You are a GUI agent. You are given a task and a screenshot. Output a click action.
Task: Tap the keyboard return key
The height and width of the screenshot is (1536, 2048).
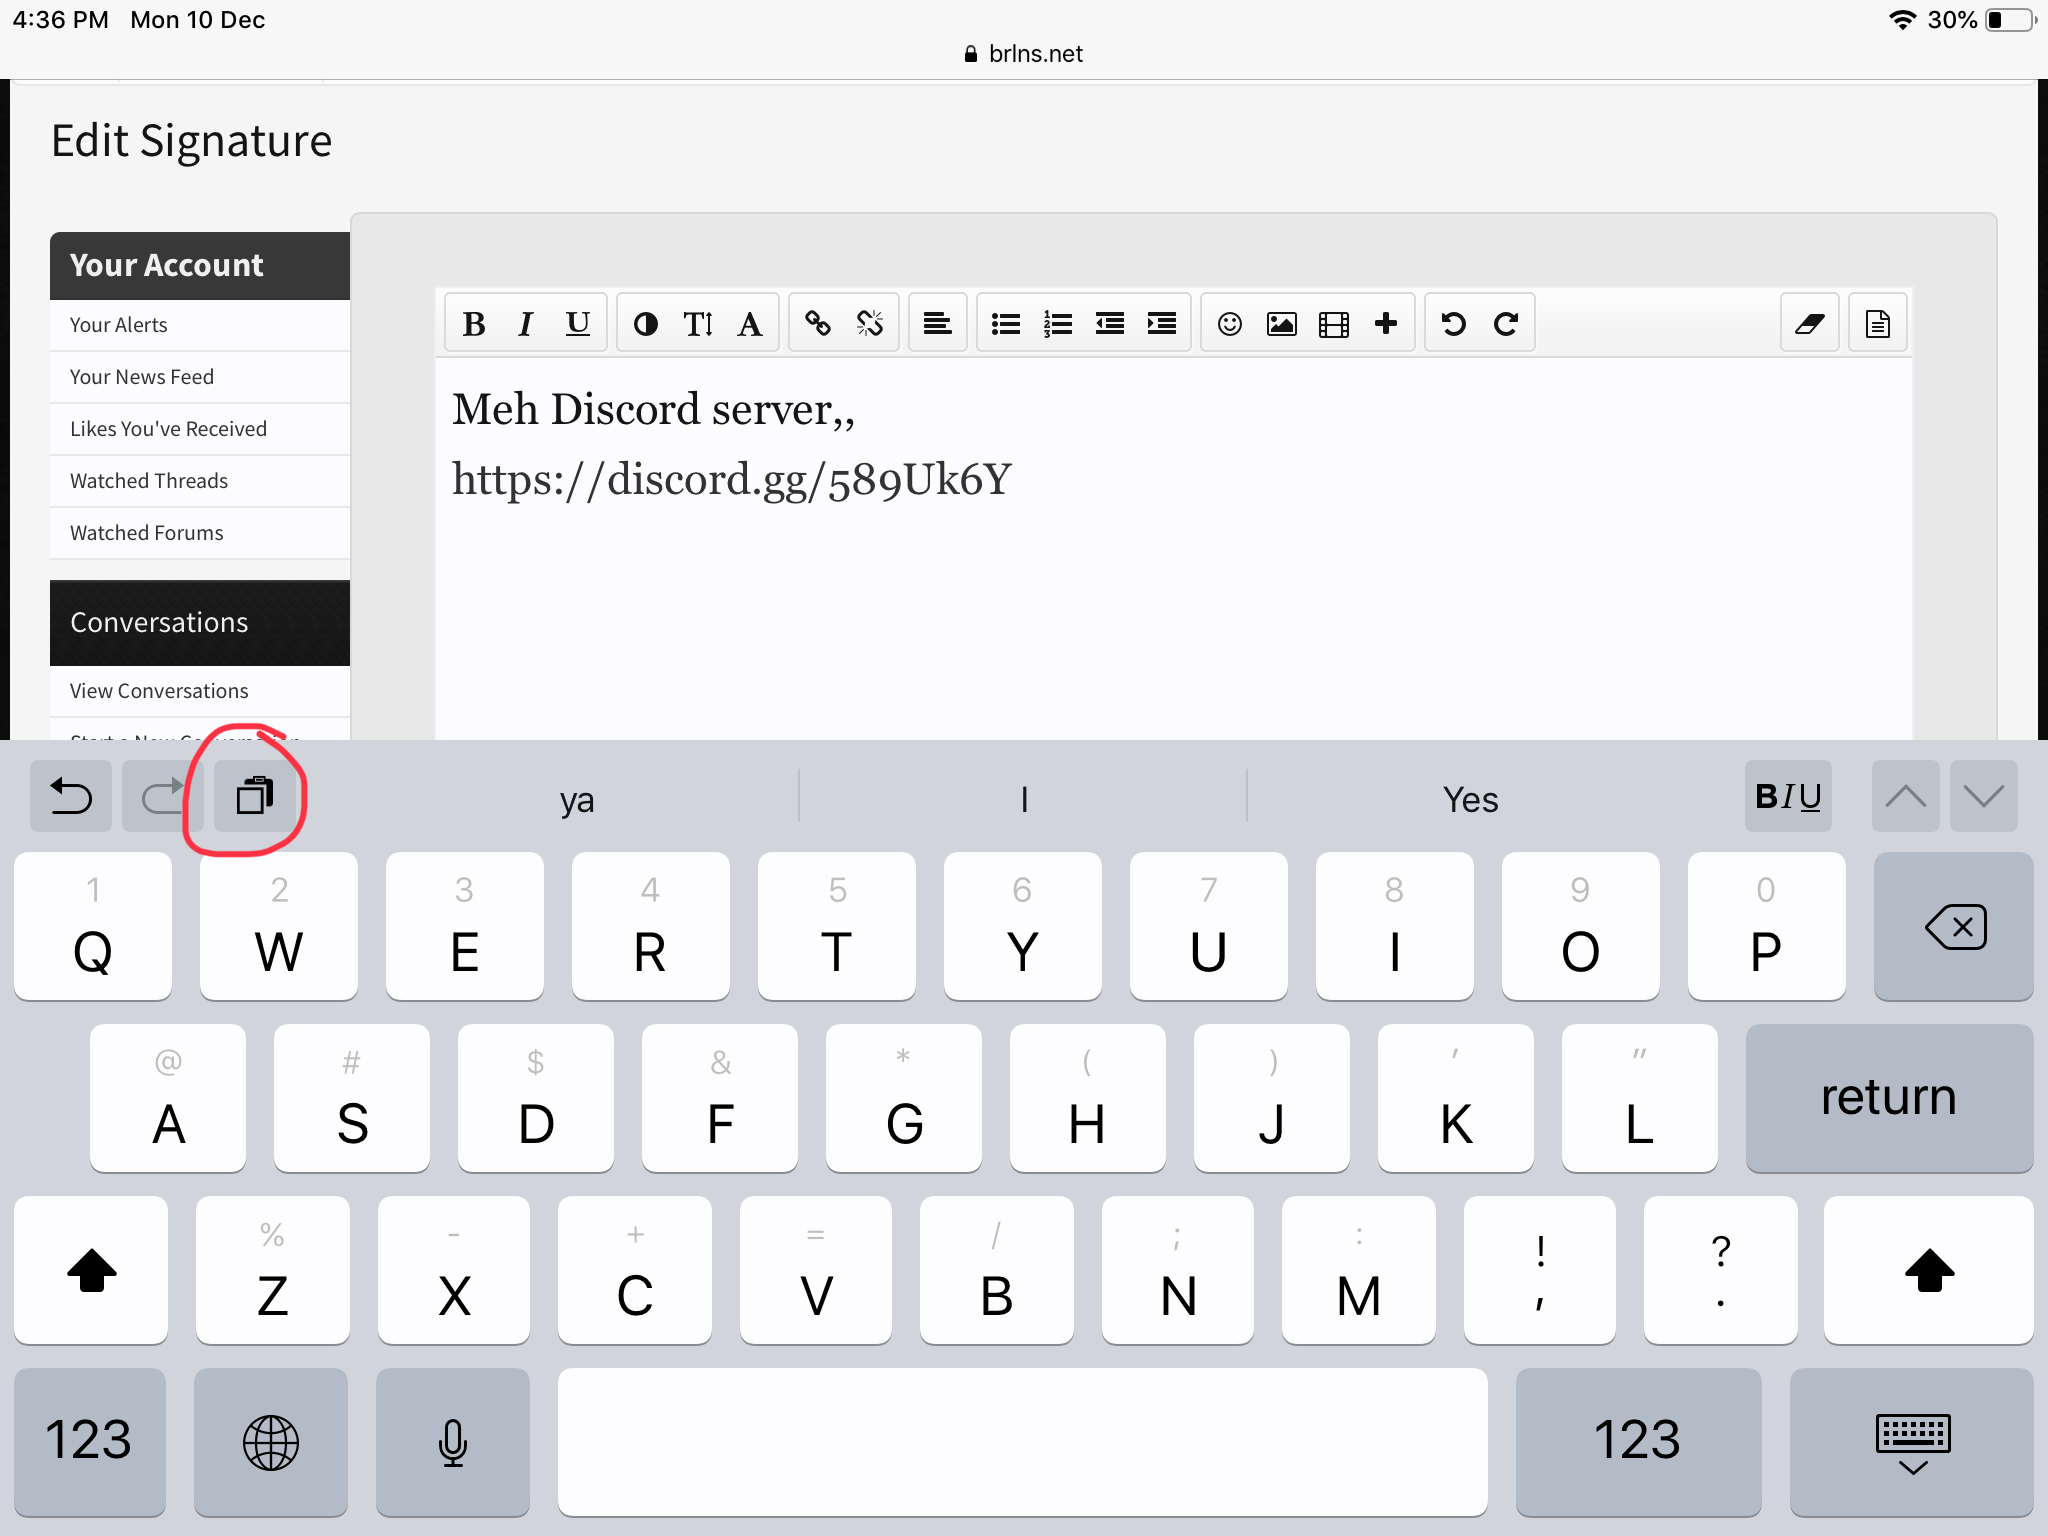1889,1097
